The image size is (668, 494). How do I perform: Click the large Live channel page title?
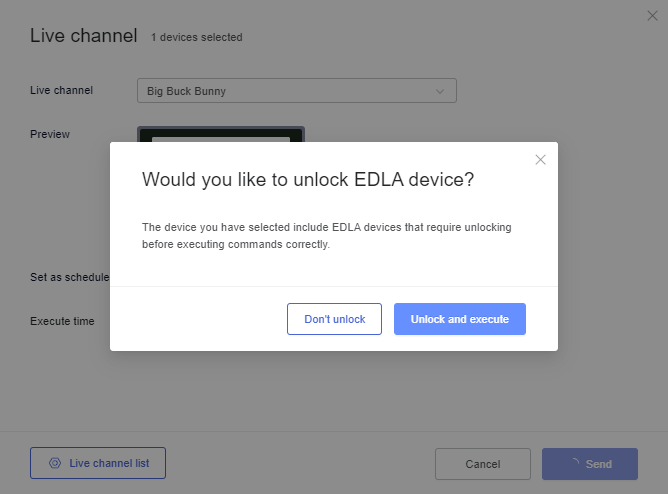[84, 36]
